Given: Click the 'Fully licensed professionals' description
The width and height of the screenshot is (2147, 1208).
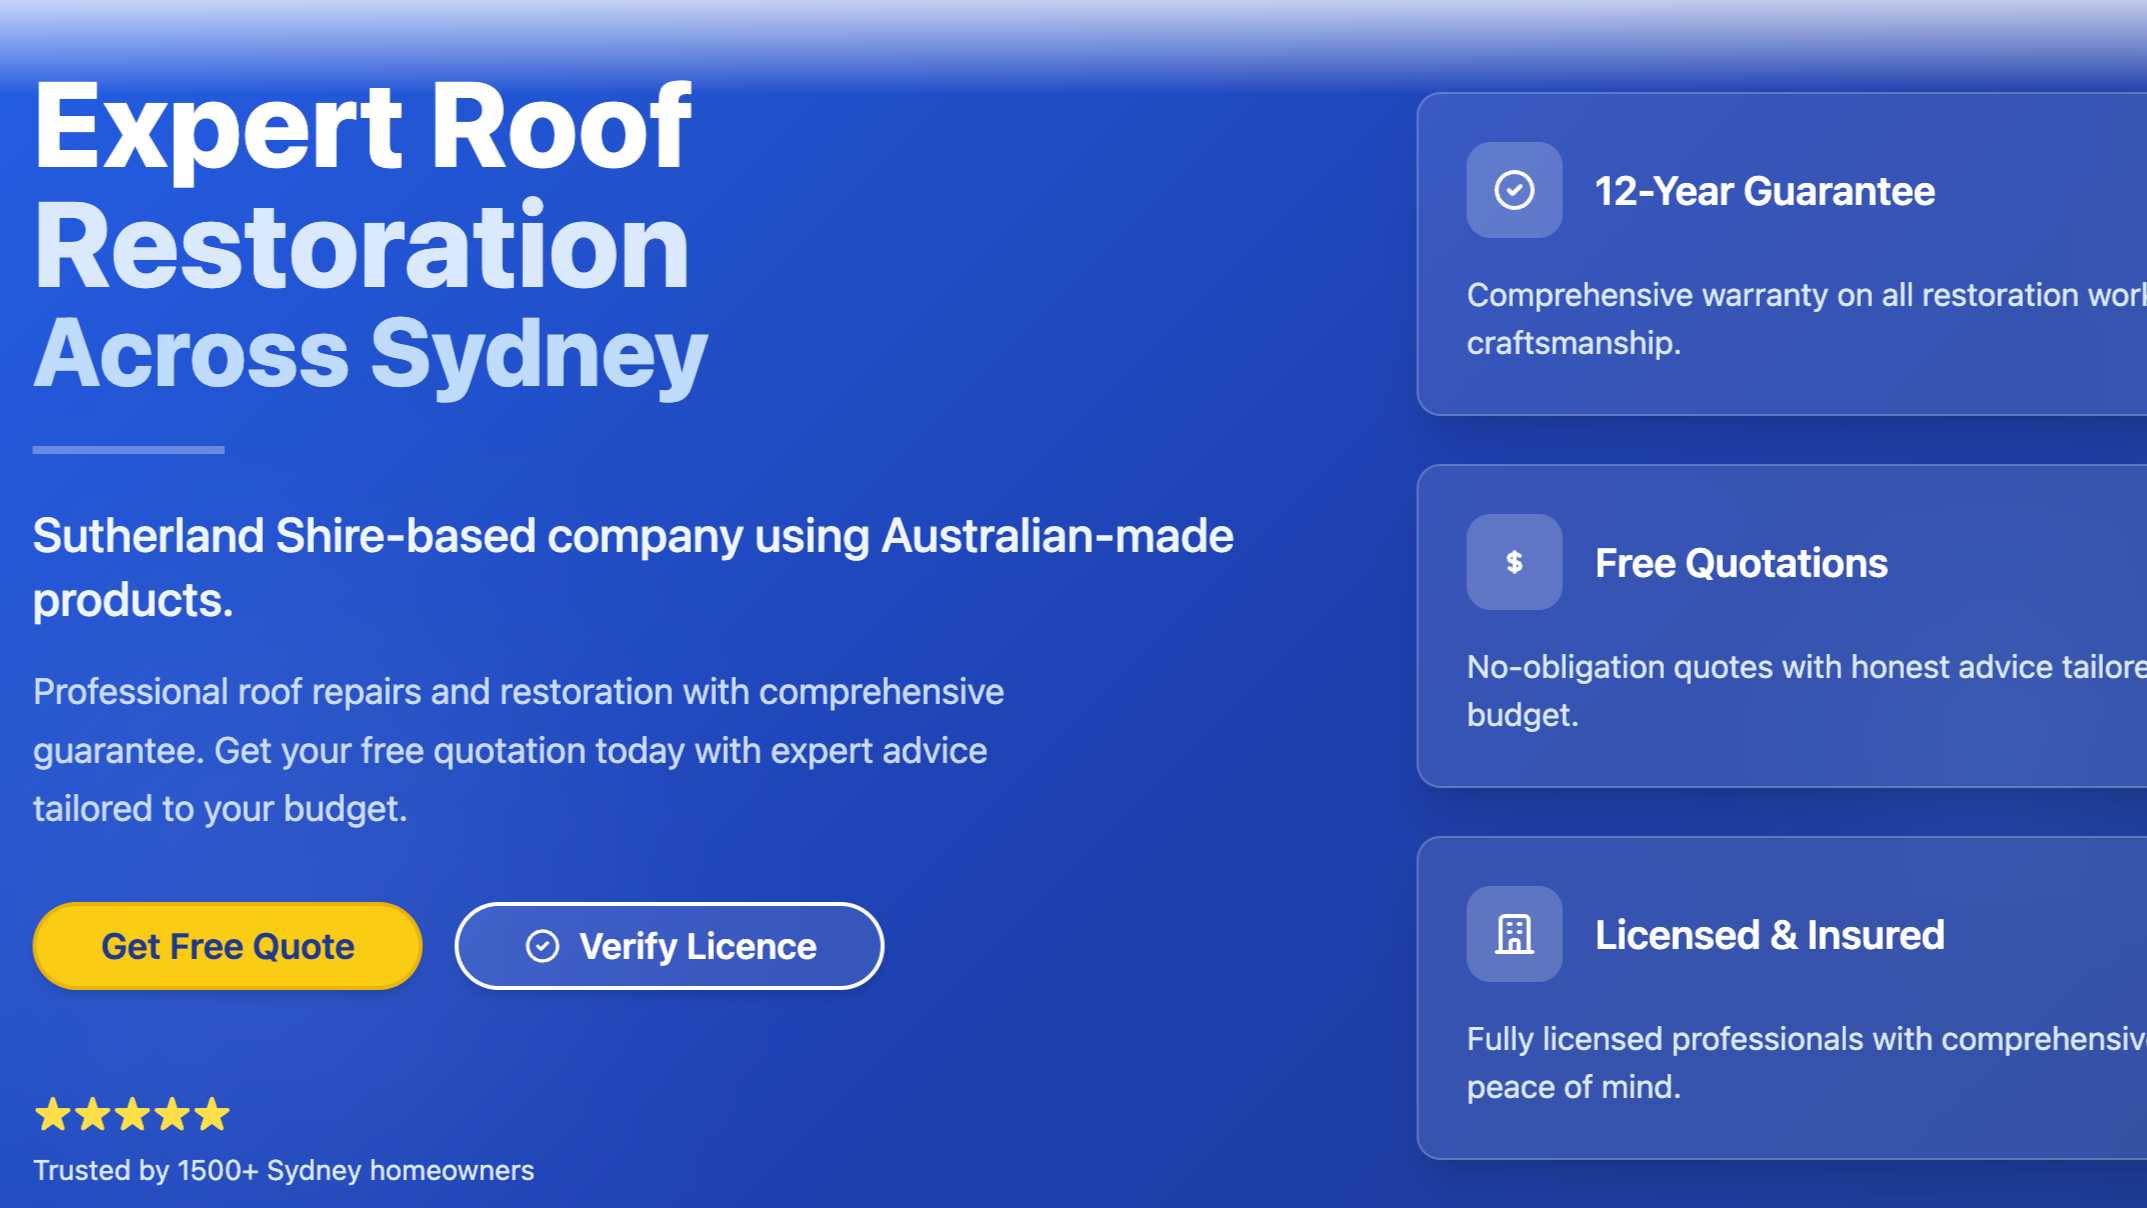Looking at the screenshot, I should pyautogui.click(x=1806, y=1063).
